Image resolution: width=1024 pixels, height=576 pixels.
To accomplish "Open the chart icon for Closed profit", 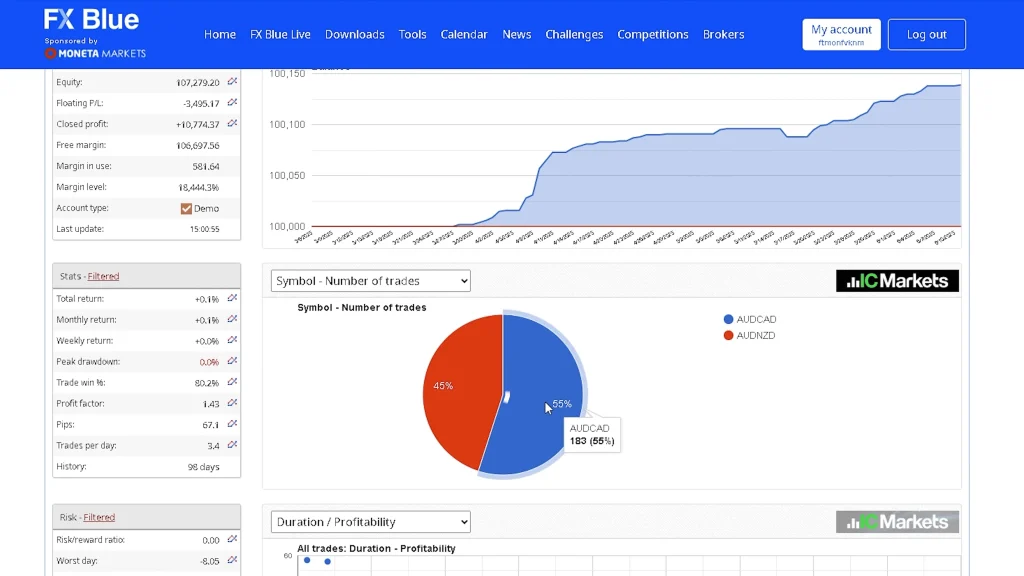I will [232, 124].
